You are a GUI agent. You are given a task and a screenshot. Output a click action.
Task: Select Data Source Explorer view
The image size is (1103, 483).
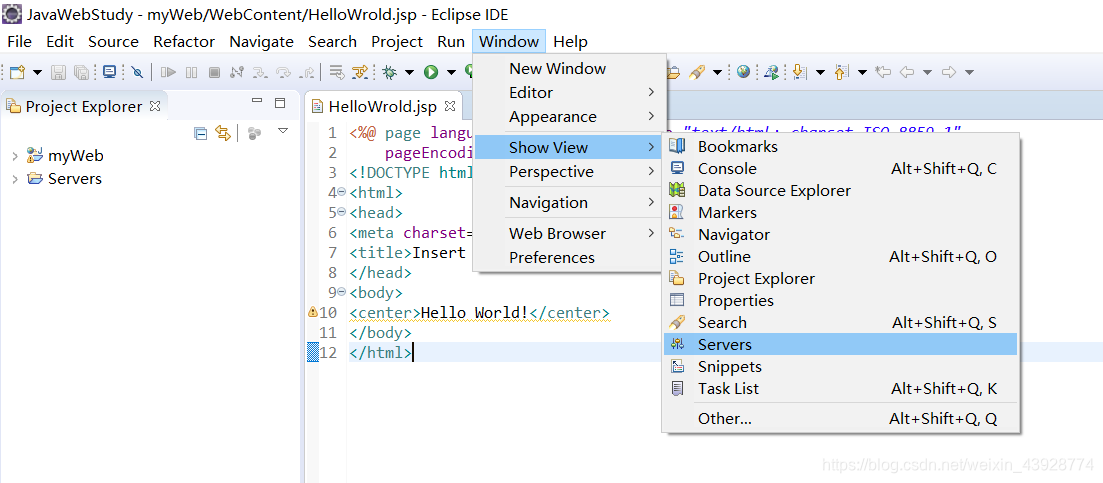click(841, 191)
